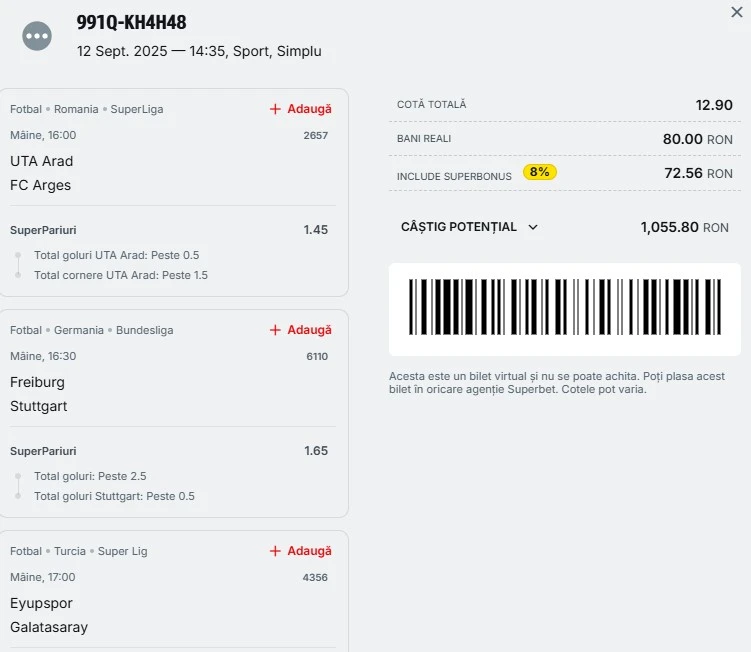751x652 pixels.
Task: Open the Fotbal Germania Bundesliga breadcrumb
Action: [91, 330]
